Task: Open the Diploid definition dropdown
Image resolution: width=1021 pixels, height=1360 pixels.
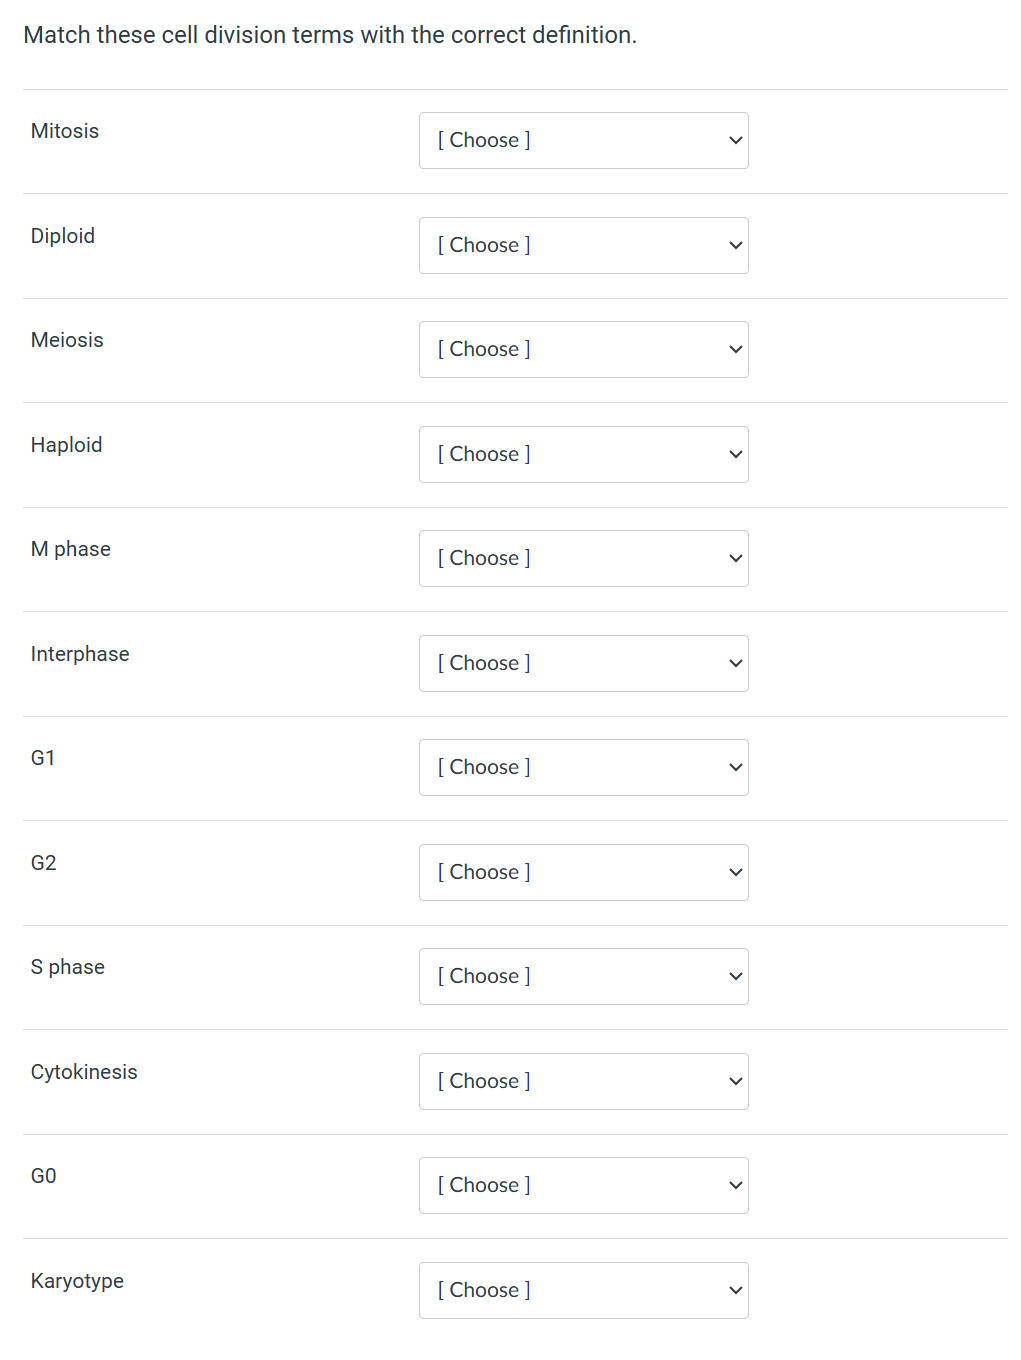Action: tap(583, 245)
